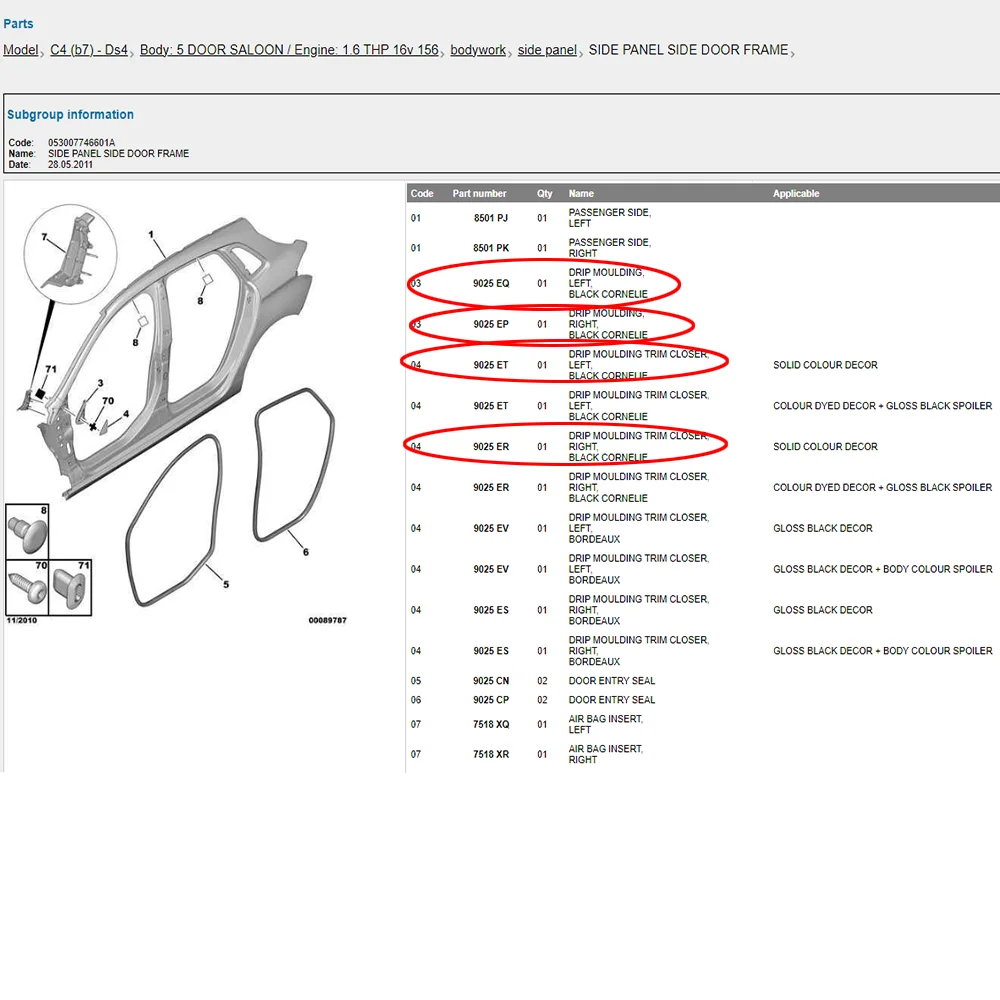The height and width of the screenshot is (1000, 1000).
Task: Click the bolt thumbnail labelled 8
Action: pos(27,531)
